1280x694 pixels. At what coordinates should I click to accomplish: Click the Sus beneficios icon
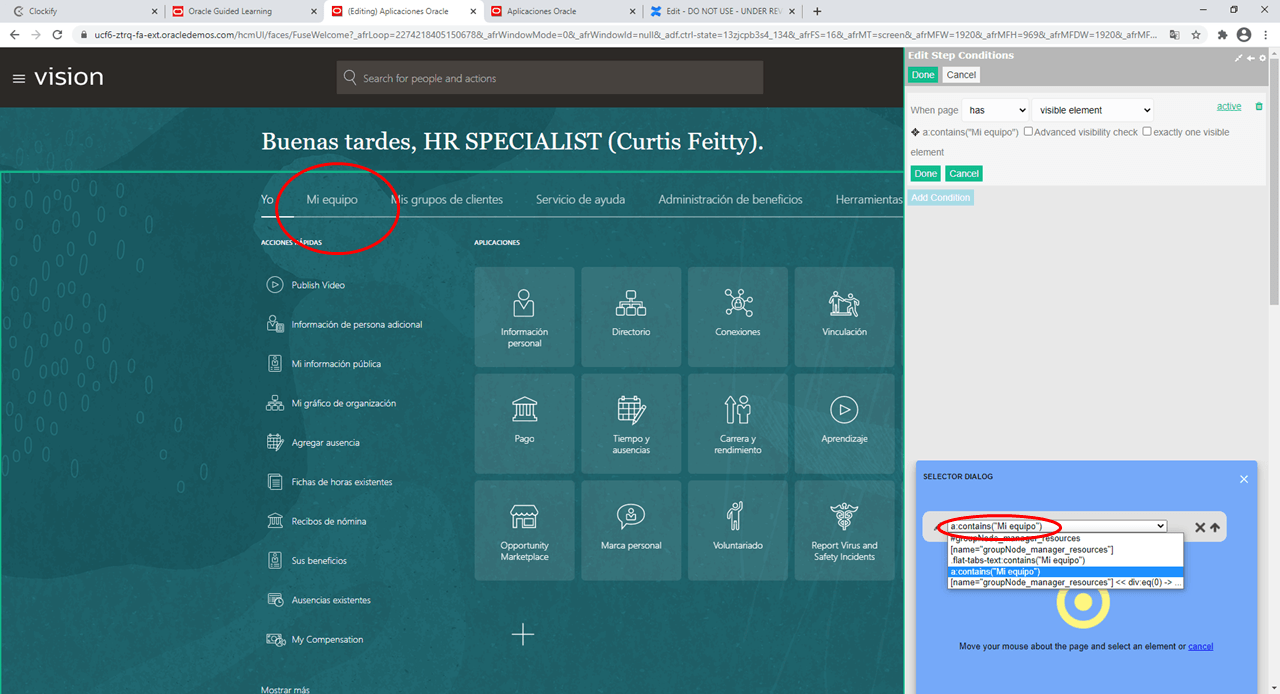point(275,561)
